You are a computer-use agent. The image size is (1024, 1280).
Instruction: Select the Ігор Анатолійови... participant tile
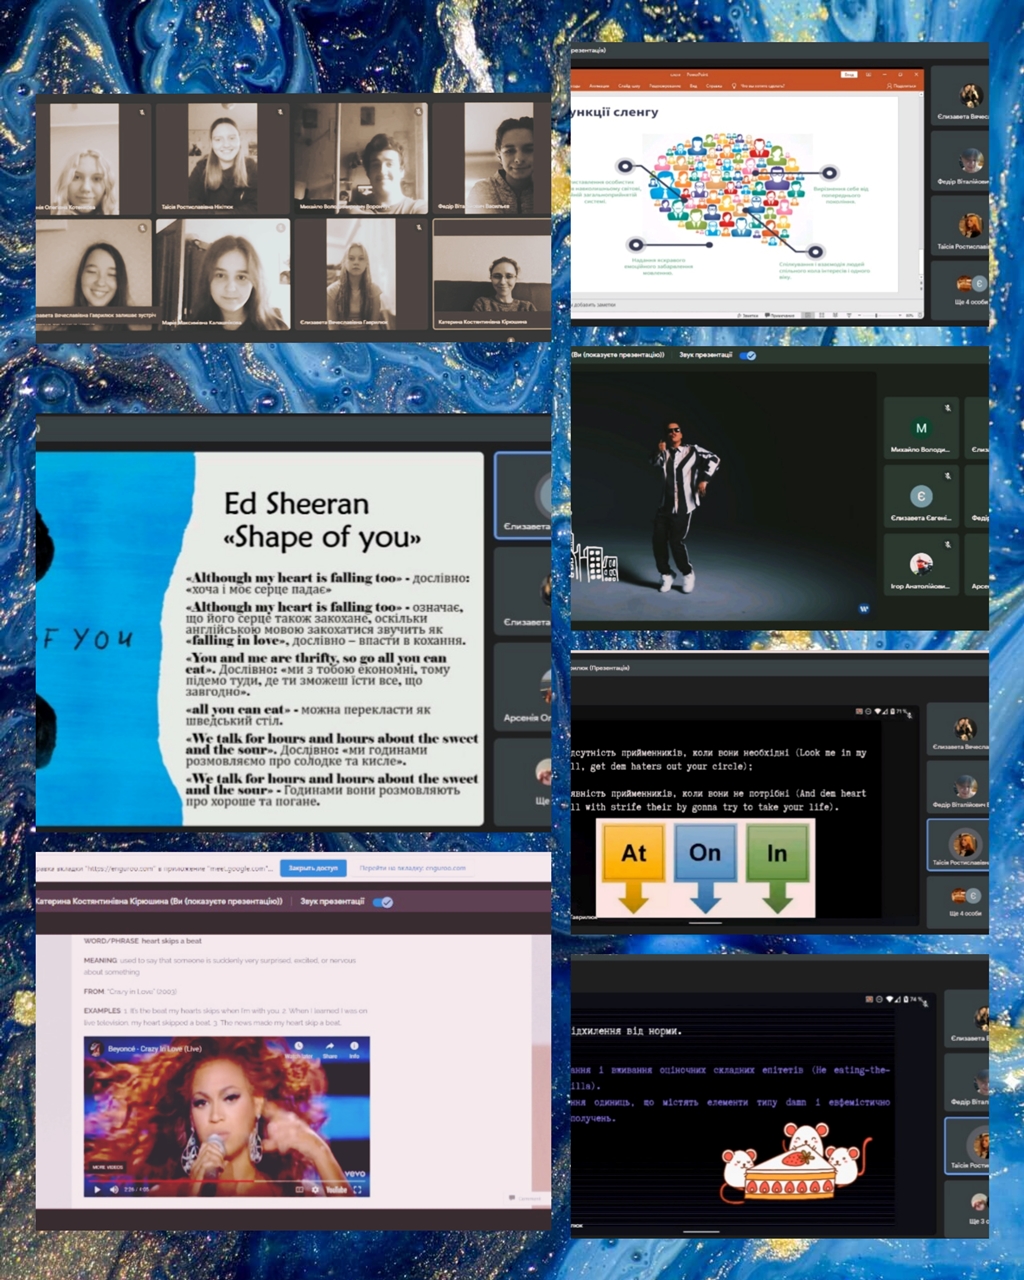point(921,563)
